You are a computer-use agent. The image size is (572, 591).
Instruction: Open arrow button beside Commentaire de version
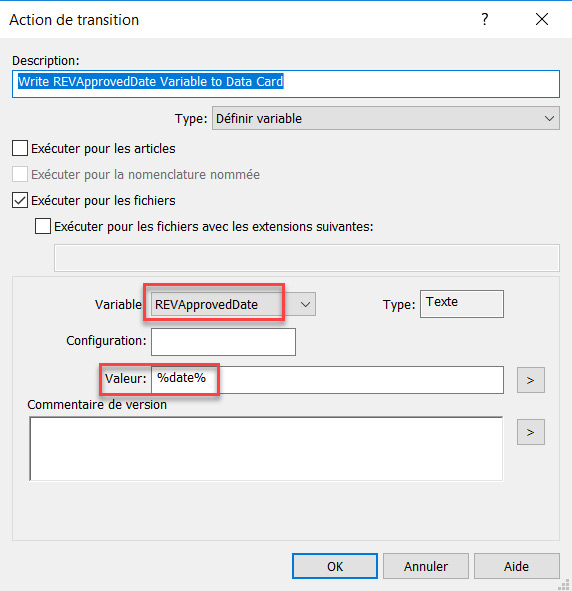coord(531,432)
